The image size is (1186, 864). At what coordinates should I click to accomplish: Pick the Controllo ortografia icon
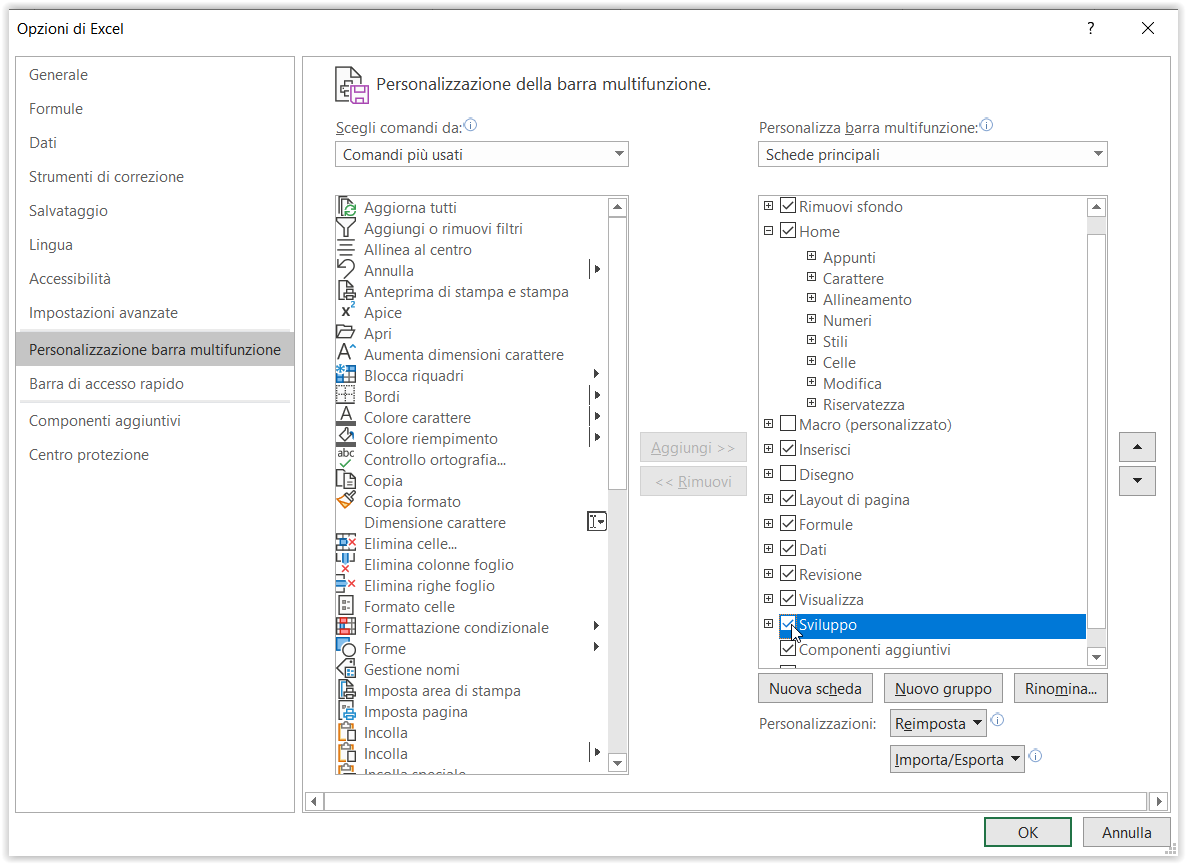pos(346,459)
